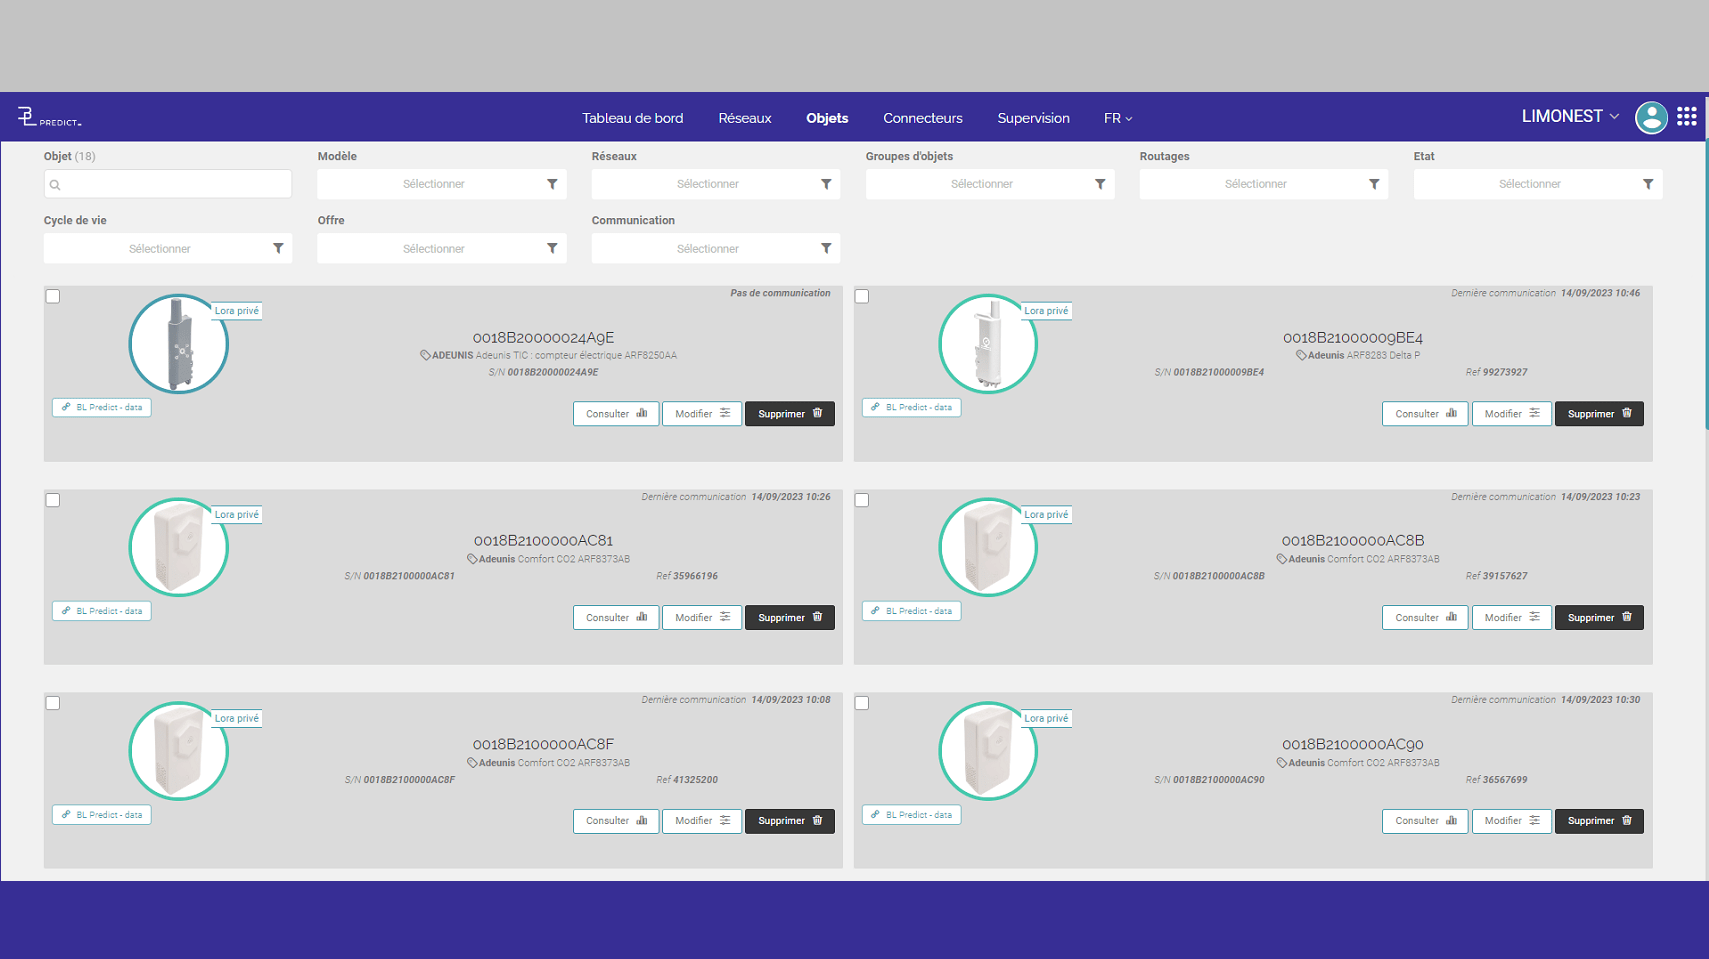This screenshot has width=1709, height=959.
Task: Check the box for object 0018B20000024A9E
Action: click(53, 296)
